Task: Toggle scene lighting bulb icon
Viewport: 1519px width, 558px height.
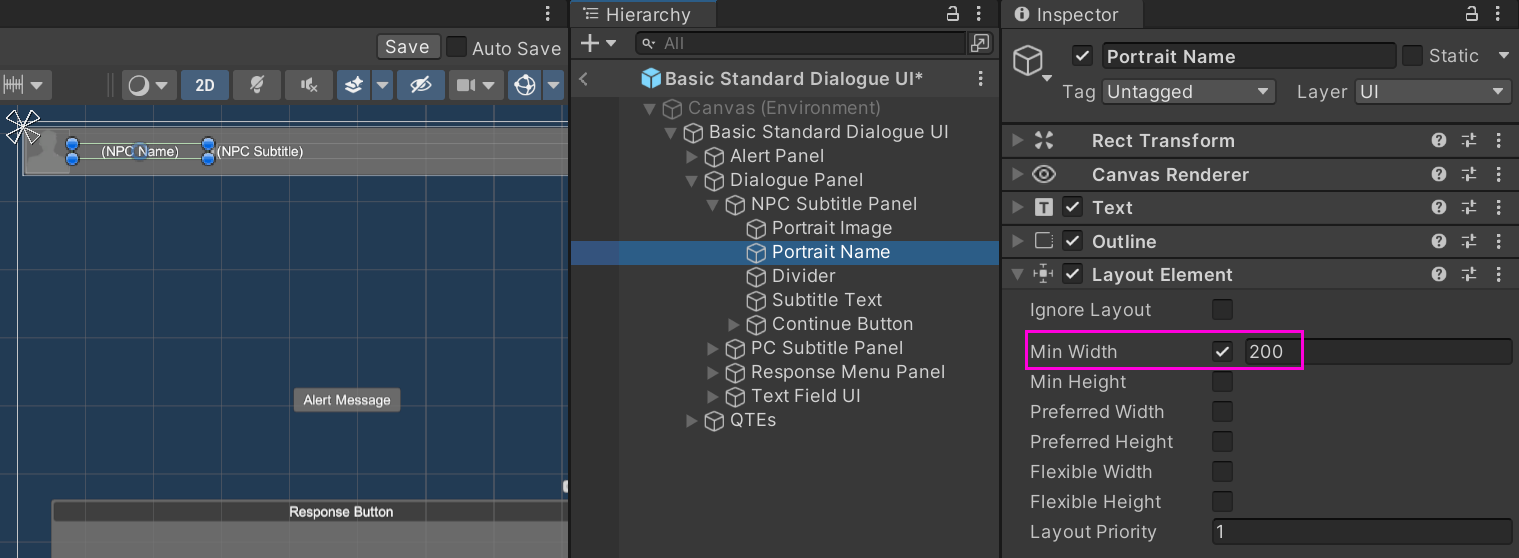Action: pos(257,85)
